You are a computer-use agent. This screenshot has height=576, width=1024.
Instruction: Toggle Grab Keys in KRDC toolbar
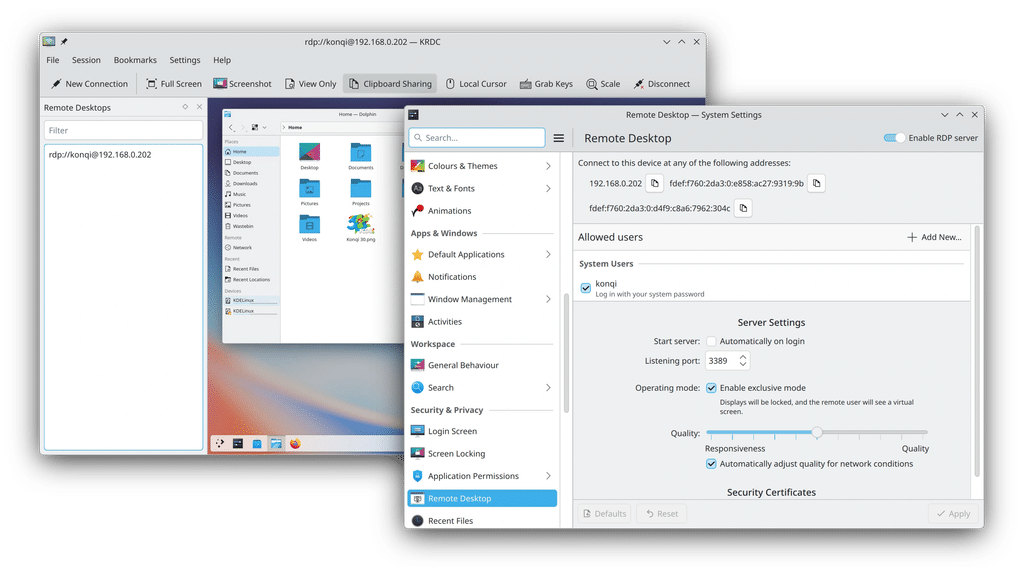tap(546, 84)
